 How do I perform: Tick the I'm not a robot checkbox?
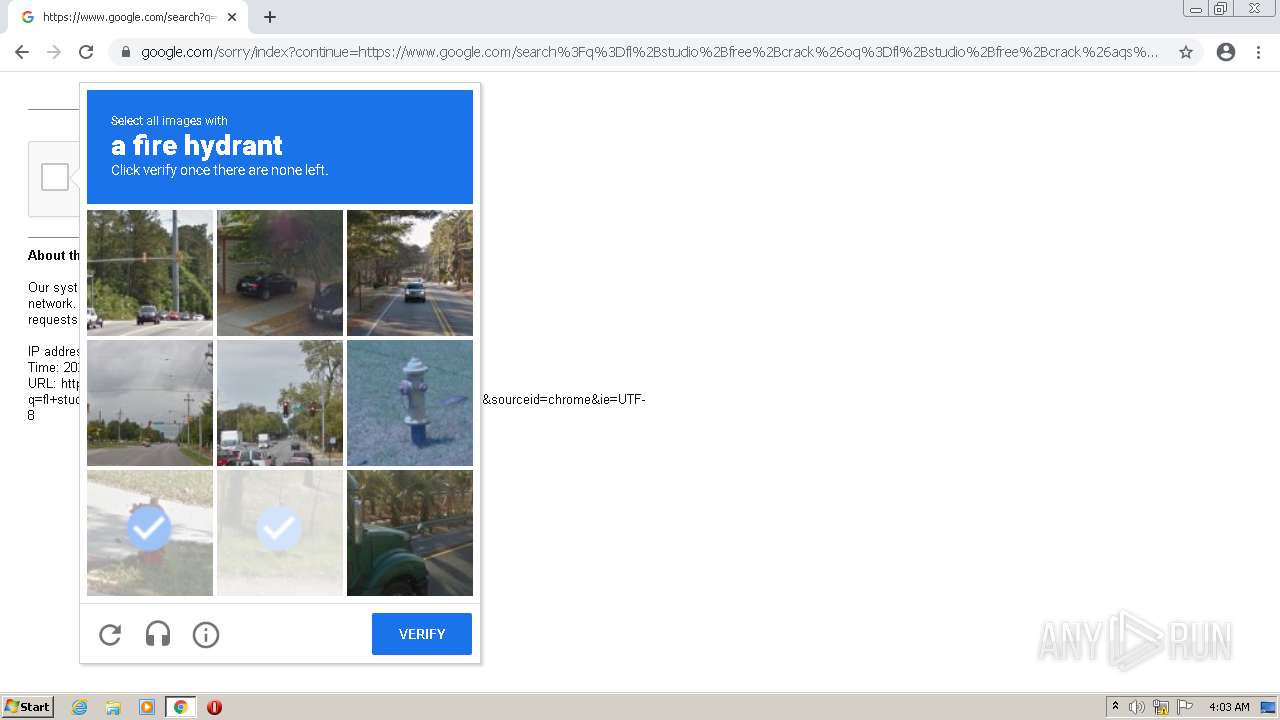click(55, 177)
